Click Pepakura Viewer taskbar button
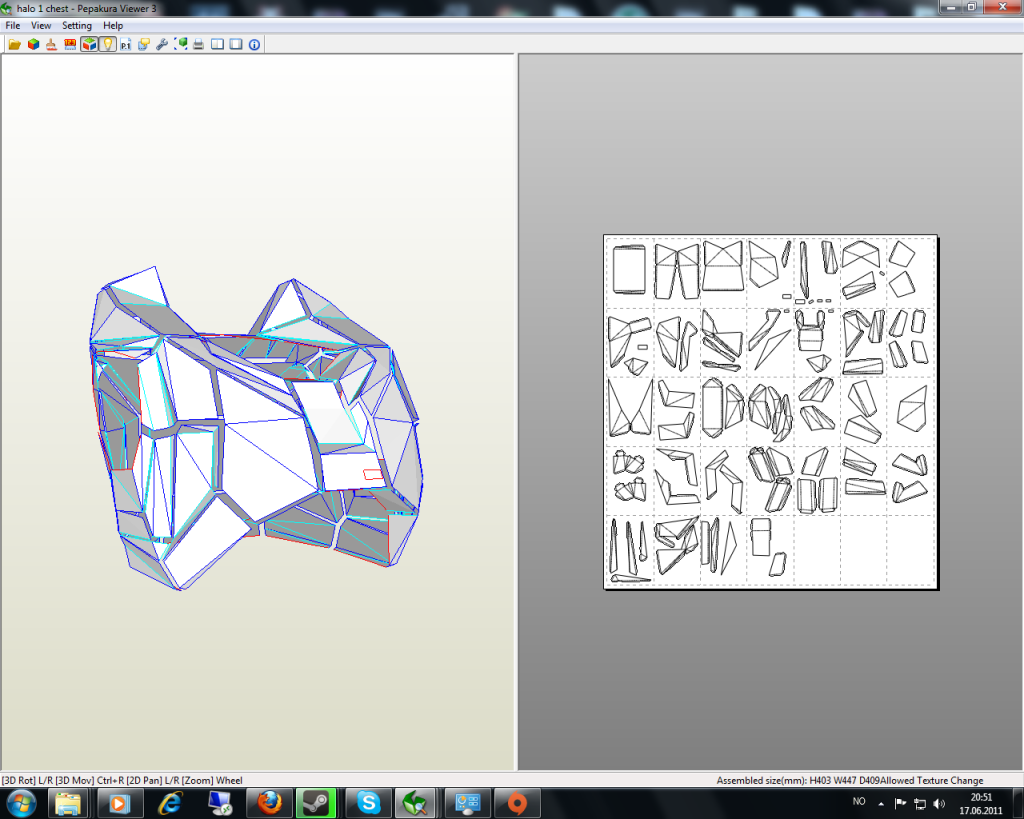This screenshot has width=1024, height=819. [415, 803]
